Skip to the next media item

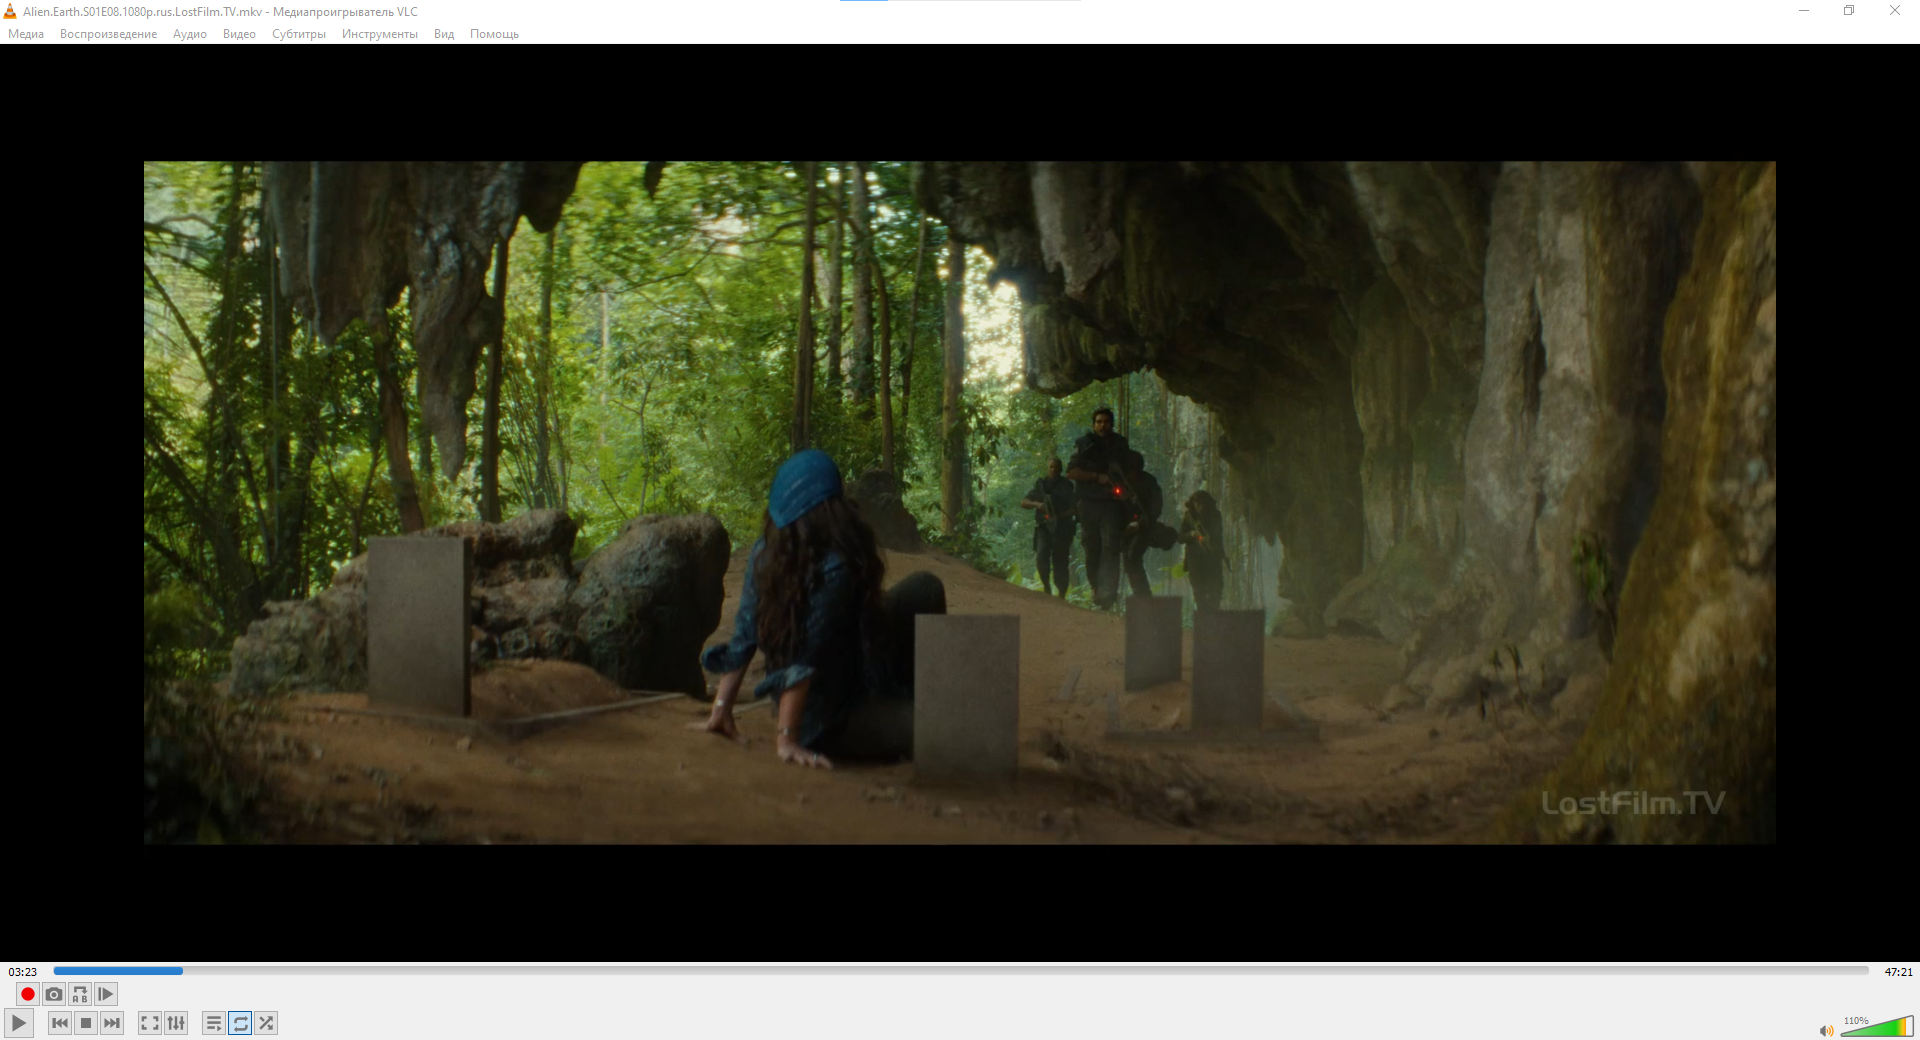point(112,1023)
